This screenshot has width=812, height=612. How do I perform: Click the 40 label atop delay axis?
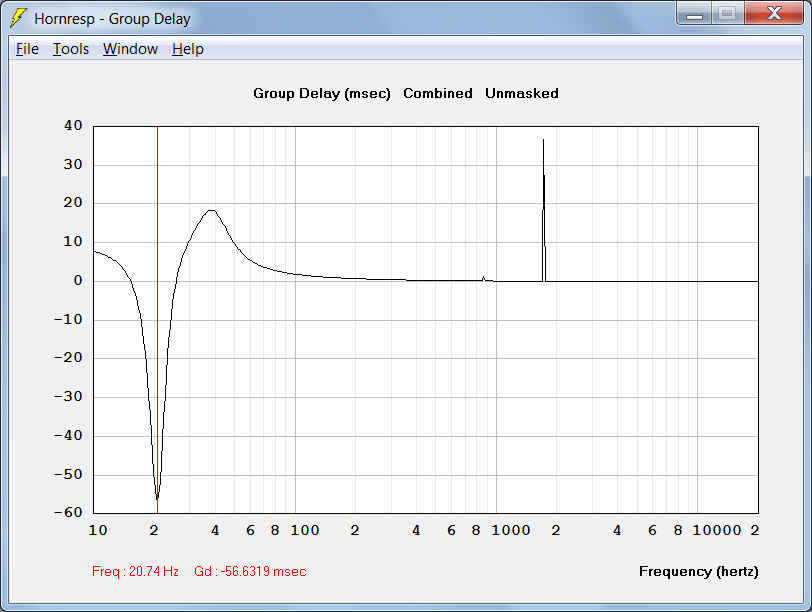pyautogui.click(x=73, y=125)
